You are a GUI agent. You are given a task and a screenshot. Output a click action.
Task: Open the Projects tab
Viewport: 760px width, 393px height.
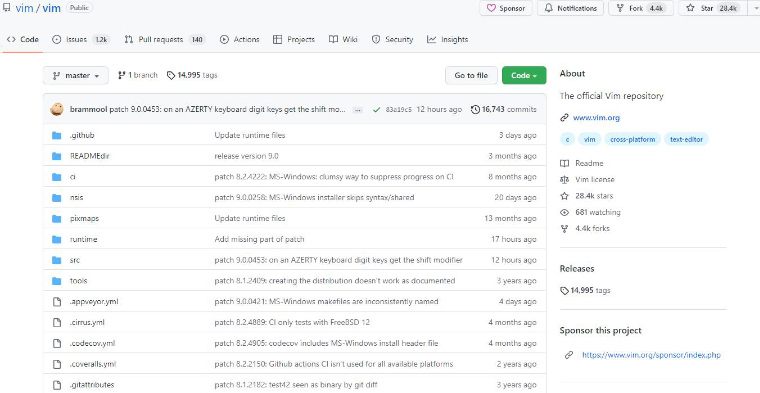click(294, 40)
